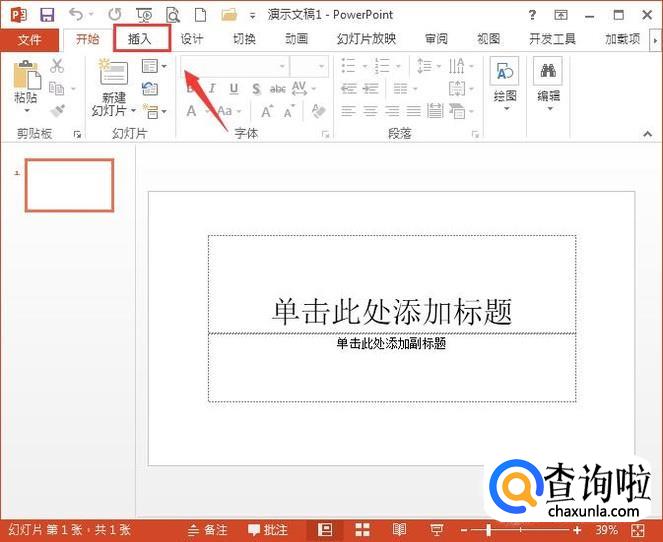Image resolution: width=663 pixels, height=542 pixels.
Task: Switch to 插入 Insert tab
Action: click(140, 39)
